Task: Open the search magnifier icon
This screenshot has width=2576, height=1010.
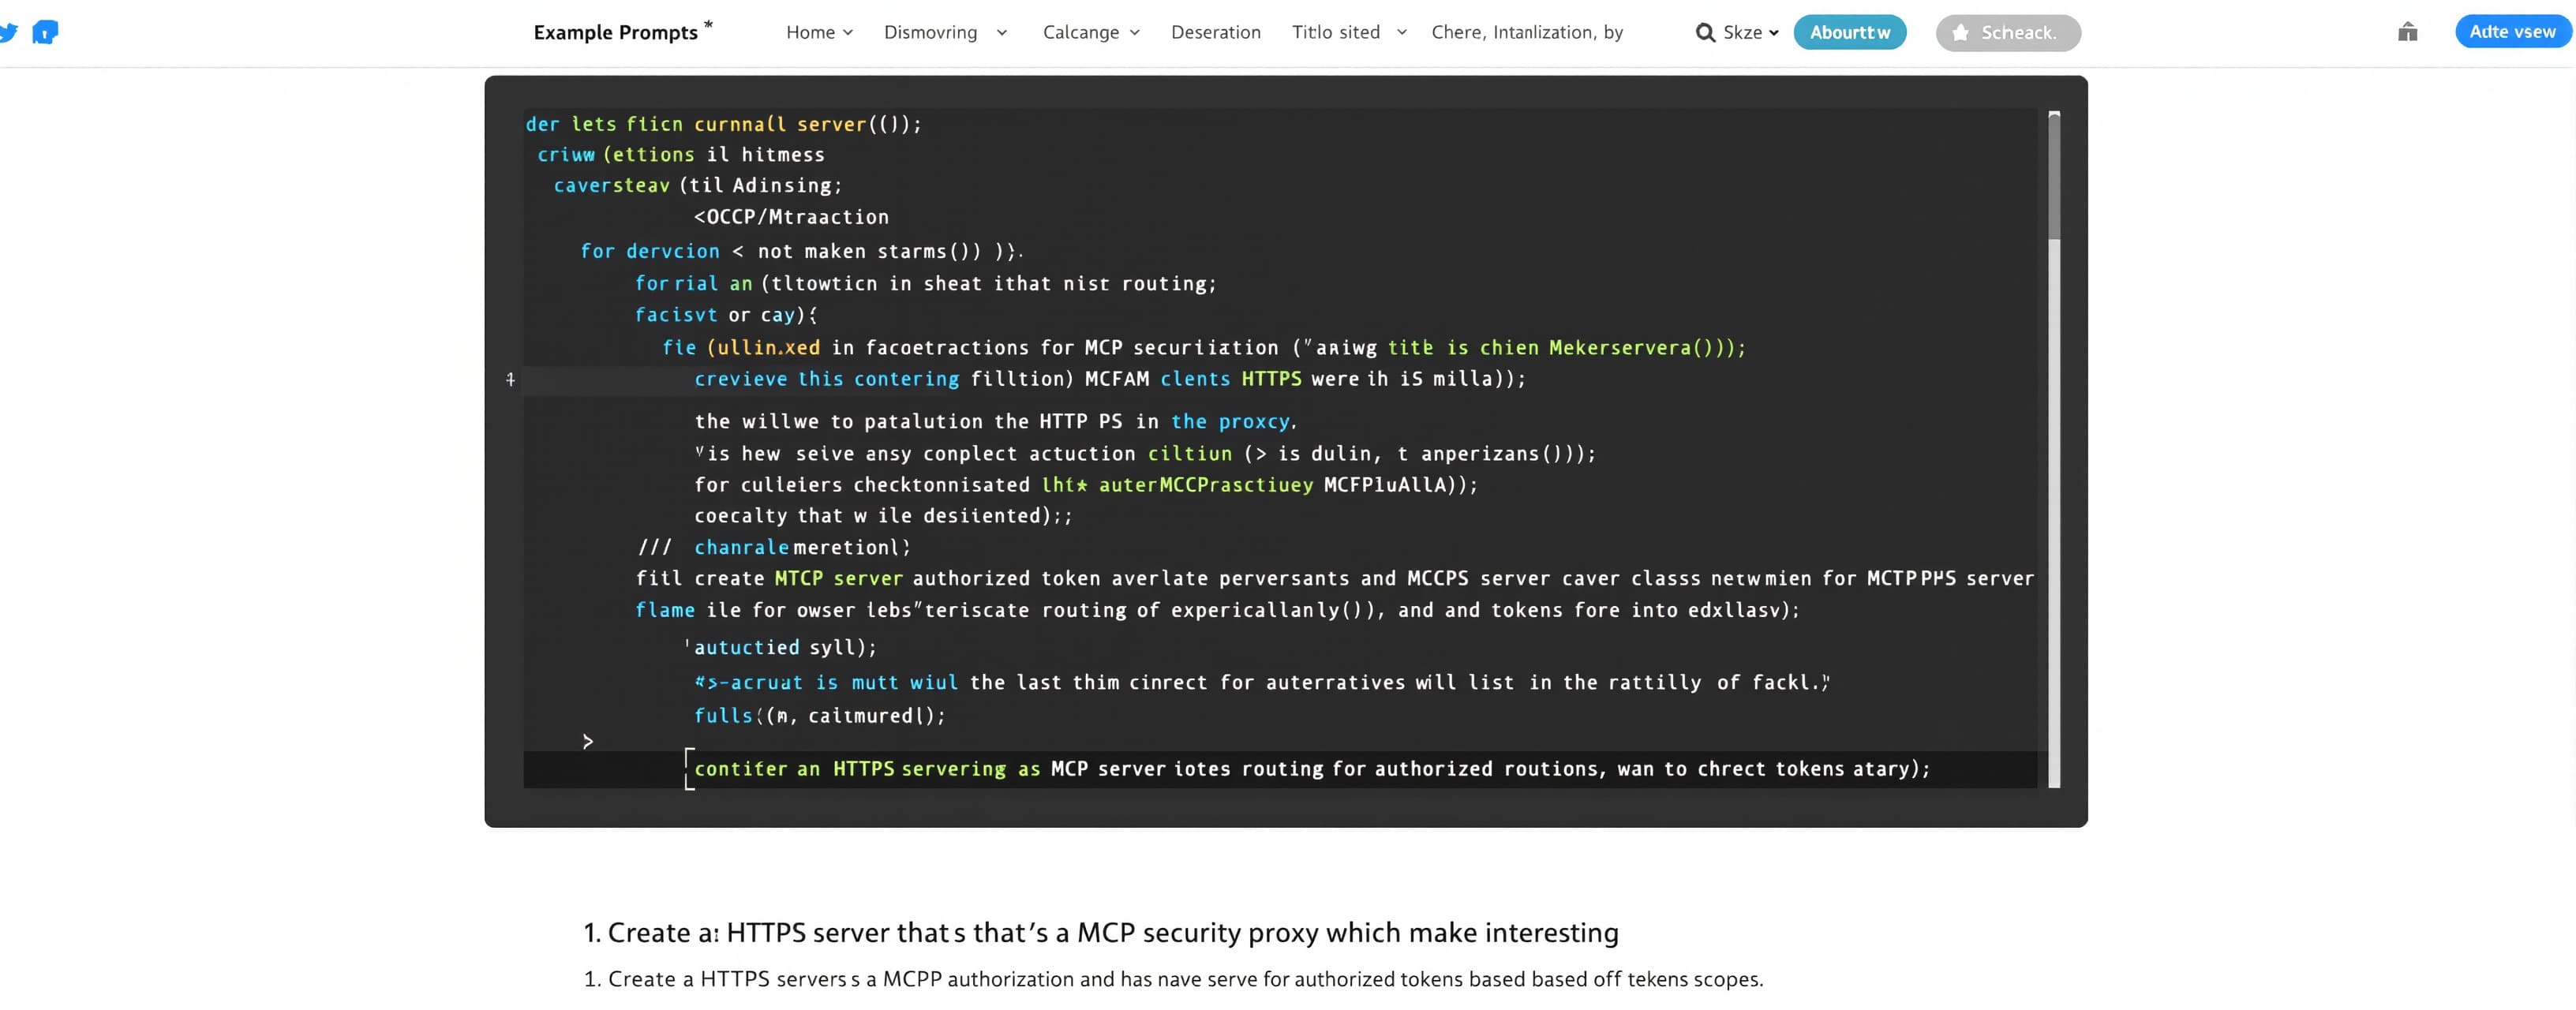Action: point(1704,33)
